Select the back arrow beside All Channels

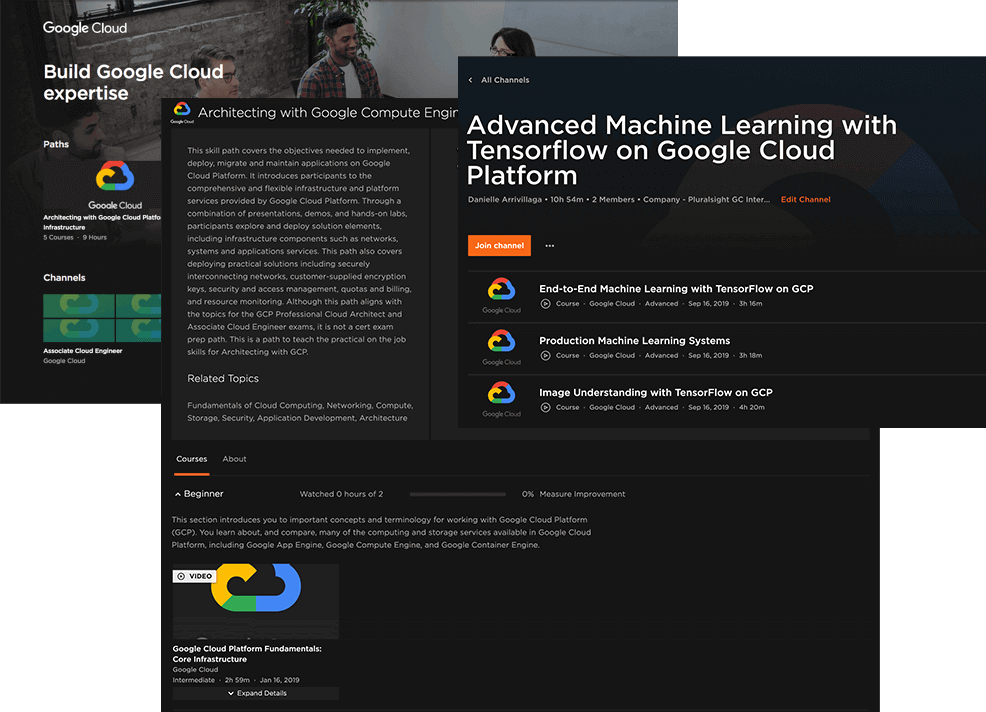click(470, 80)
